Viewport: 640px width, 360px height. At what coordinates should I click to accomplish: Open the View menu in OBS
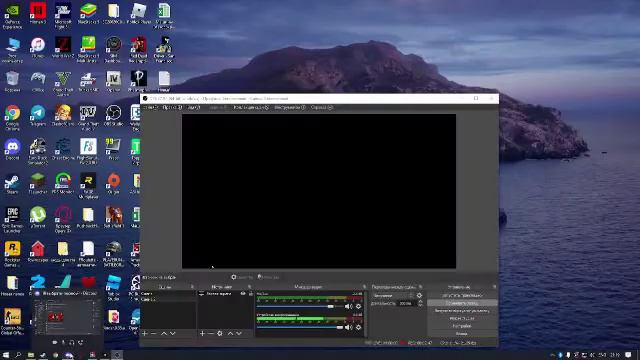(194, 107)
